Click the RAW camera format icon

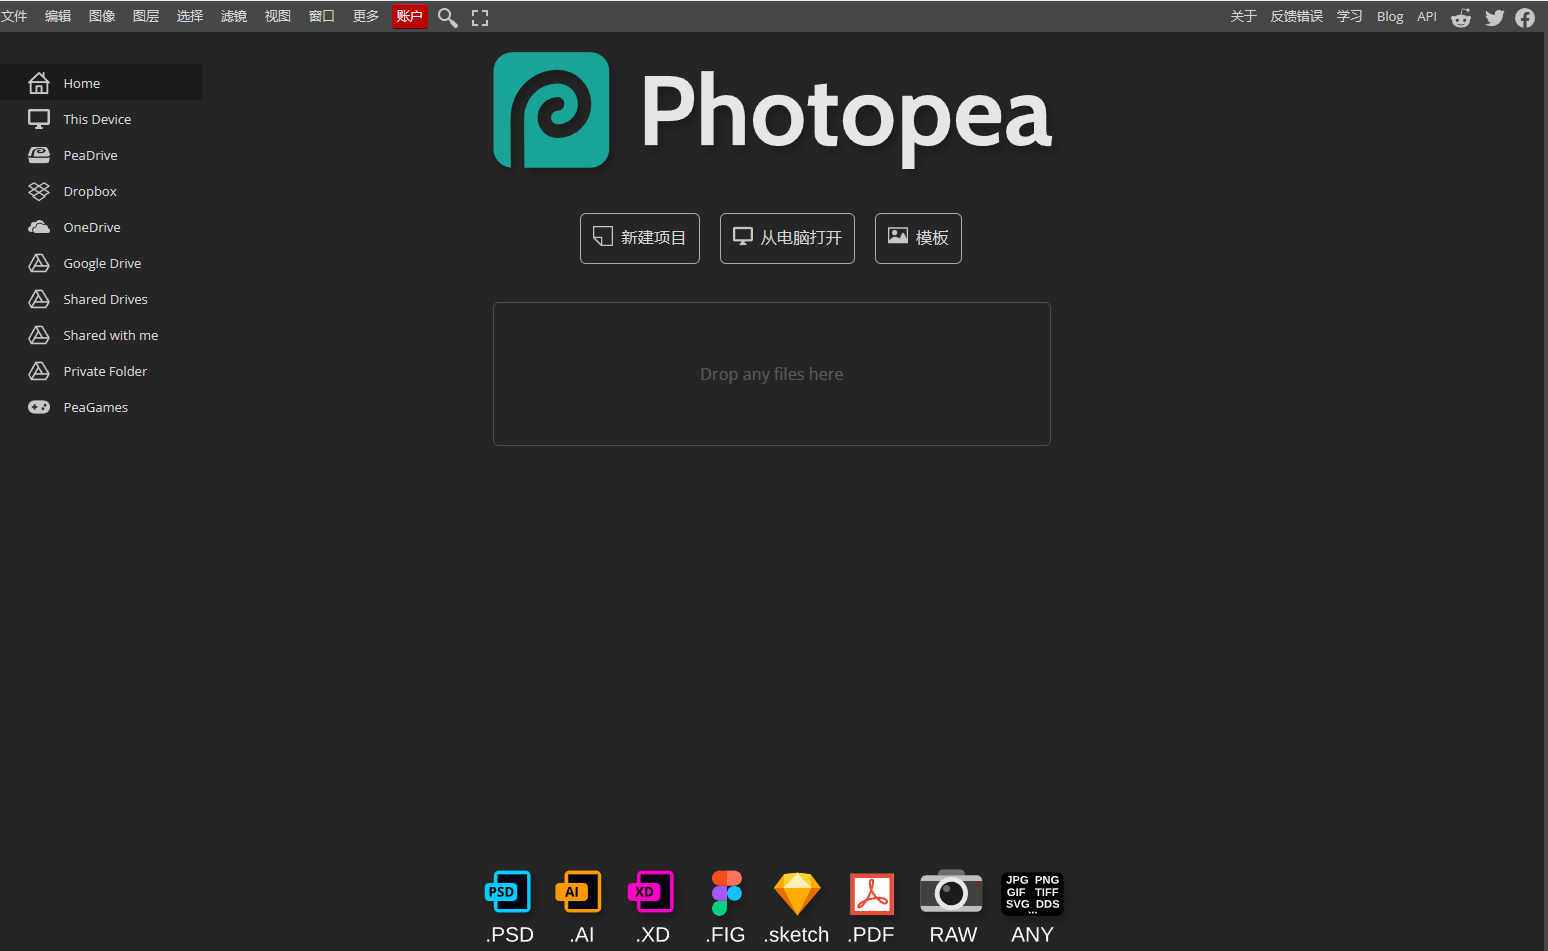950,891
